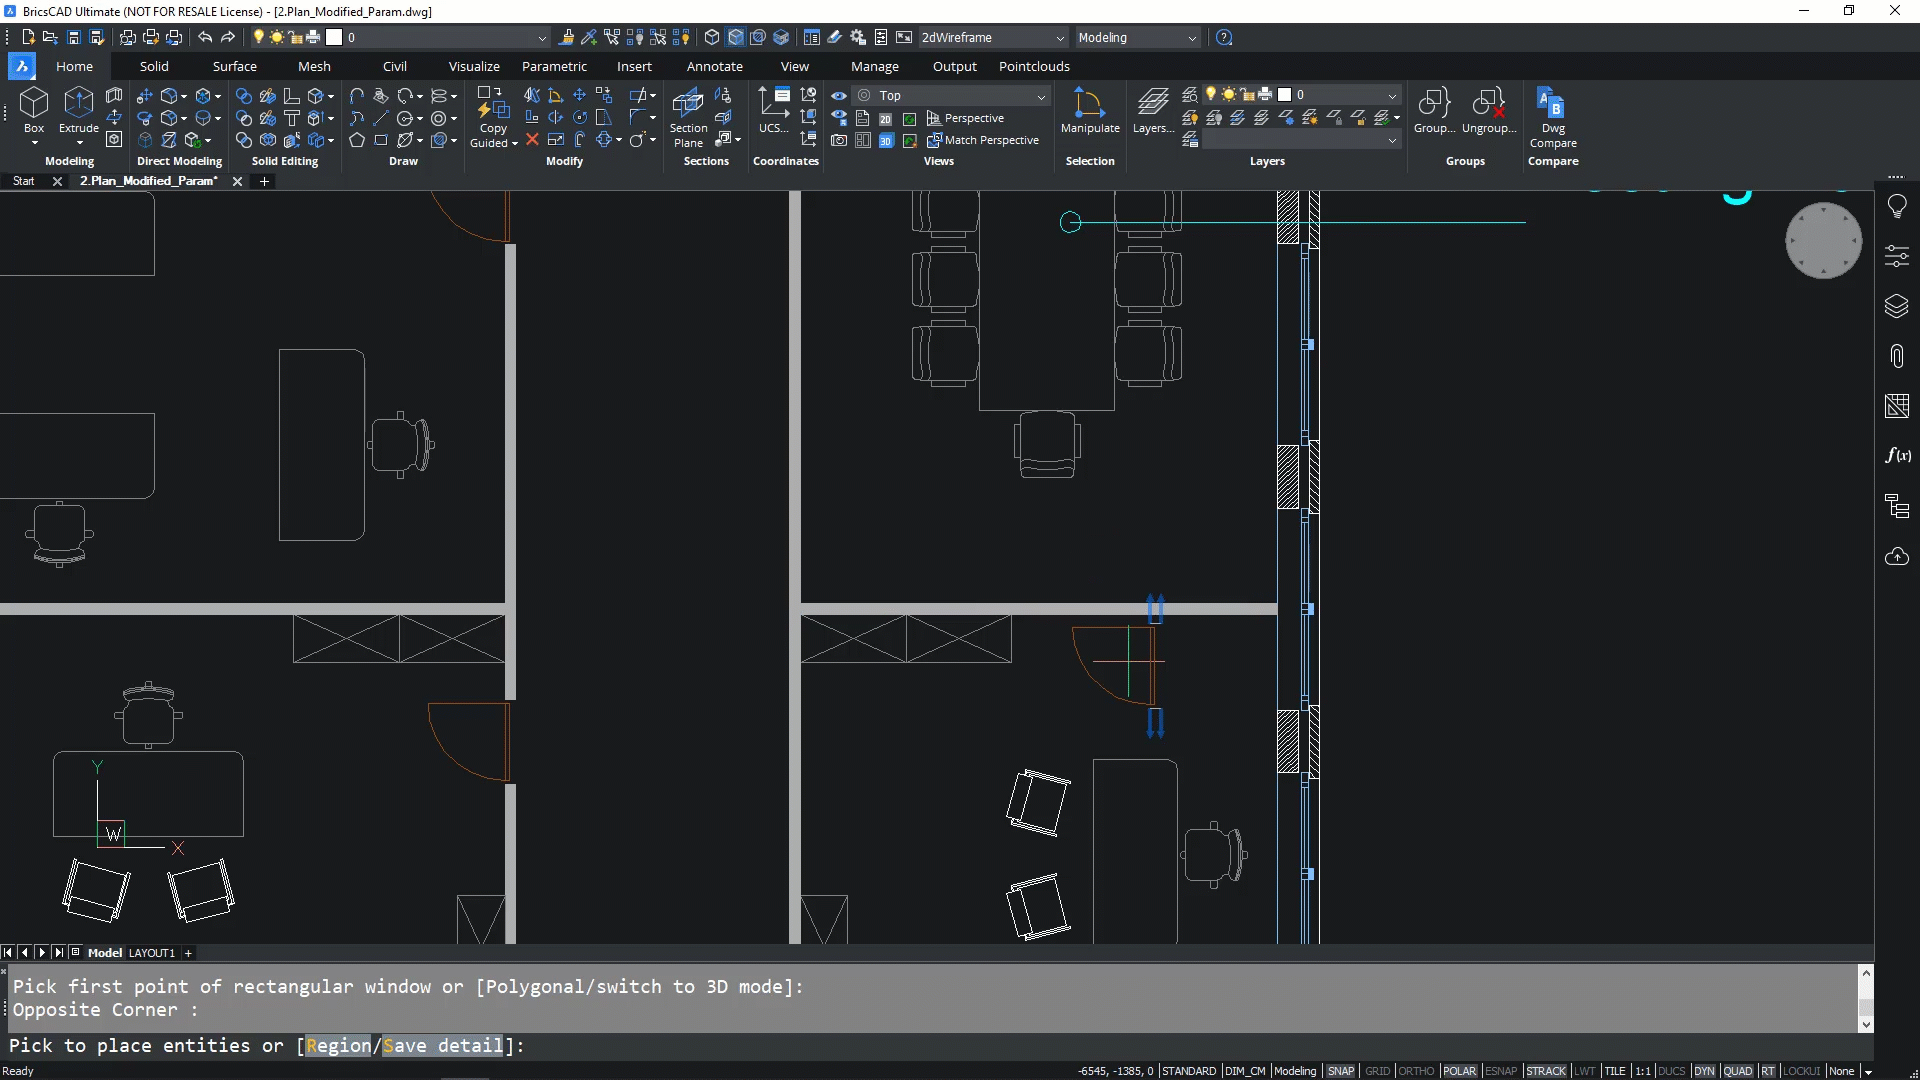Open the Layers panel button
The image size is (1920, 1080).
coord(1152,104)
